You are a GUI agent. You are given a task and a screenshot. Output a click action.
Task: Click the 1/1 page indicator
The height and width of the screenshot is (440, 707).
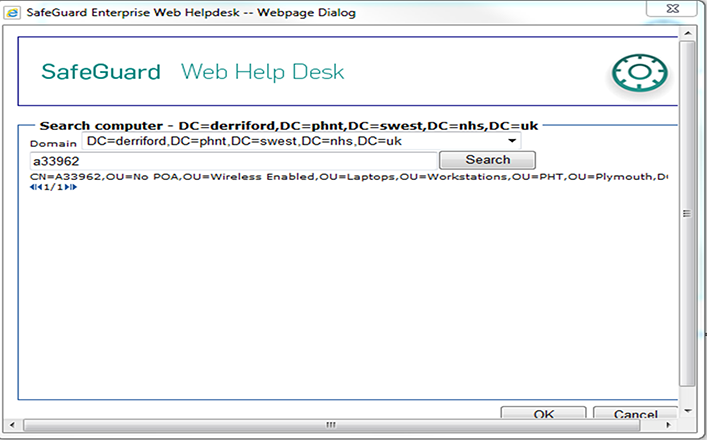point(53,187)
